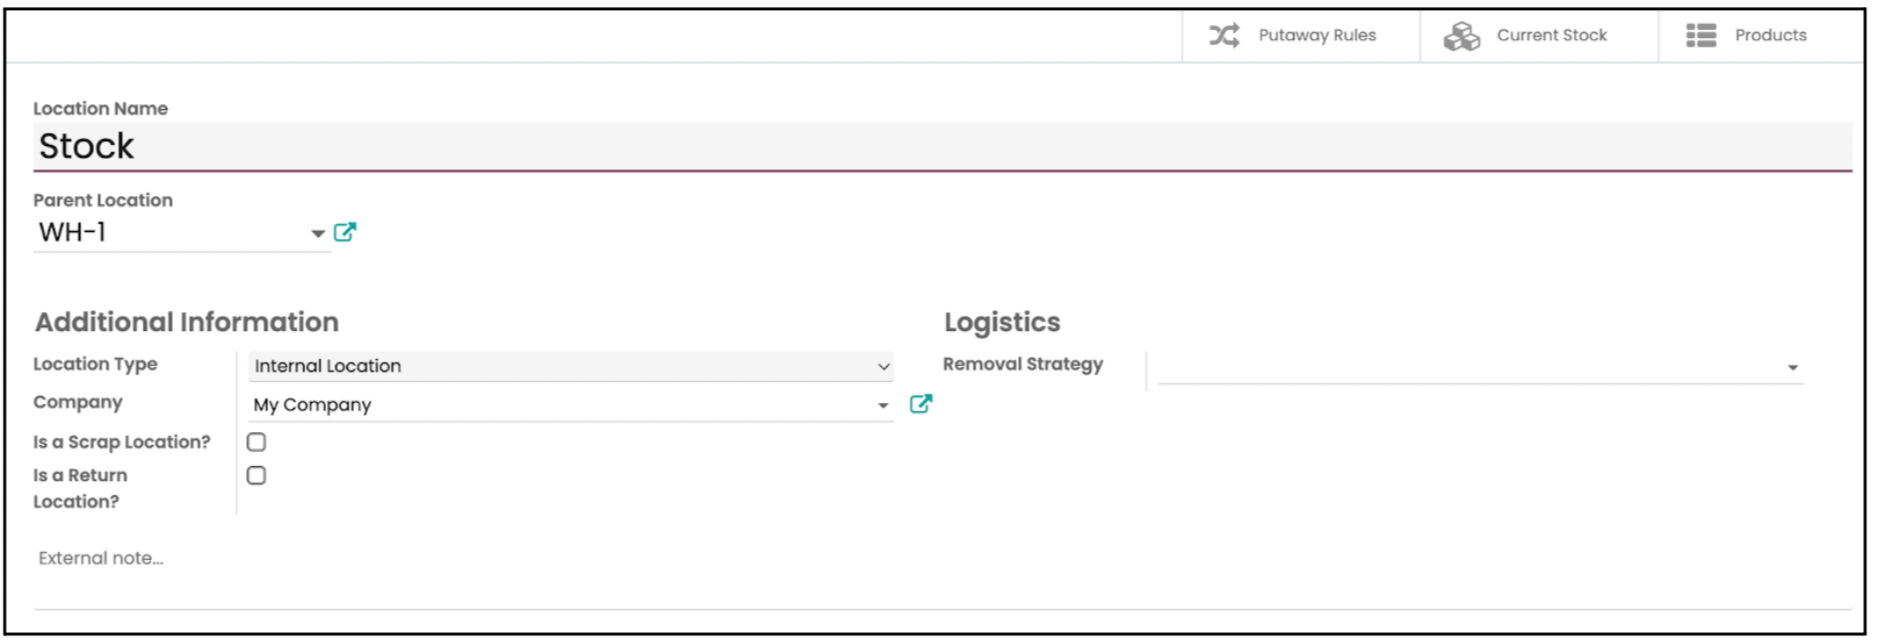Viewport: 1880px width, 644px height.
Task: Click the empty Removal Strategy field
Action: (1480, 367)
